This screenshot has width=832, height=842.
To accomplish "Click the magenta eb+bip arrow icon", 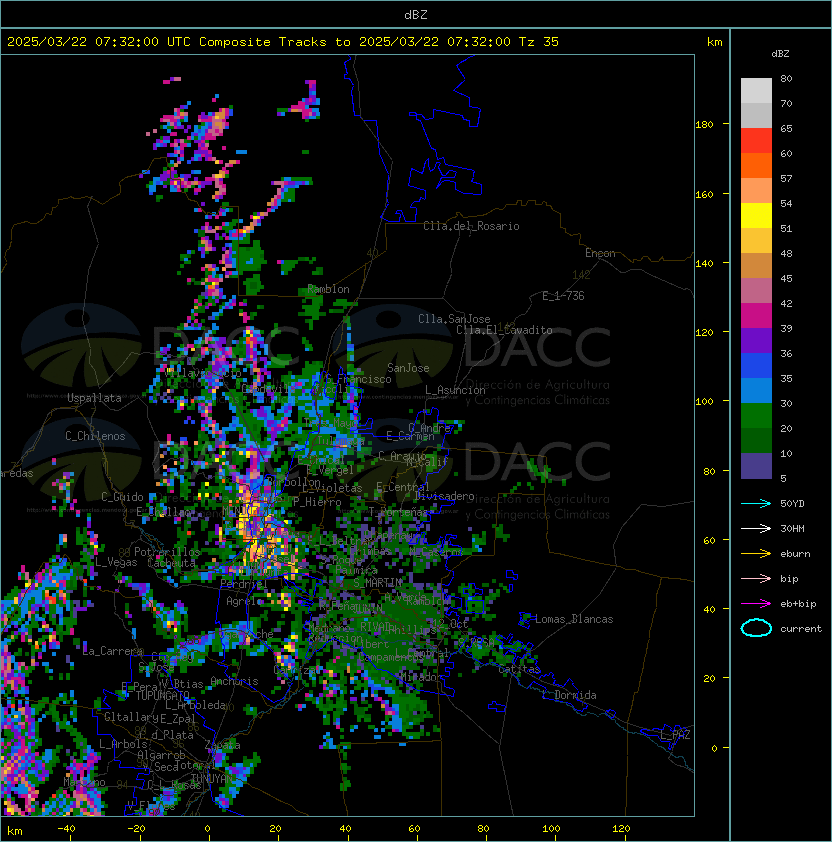I will pyautogui.click(x=756, y=604).
